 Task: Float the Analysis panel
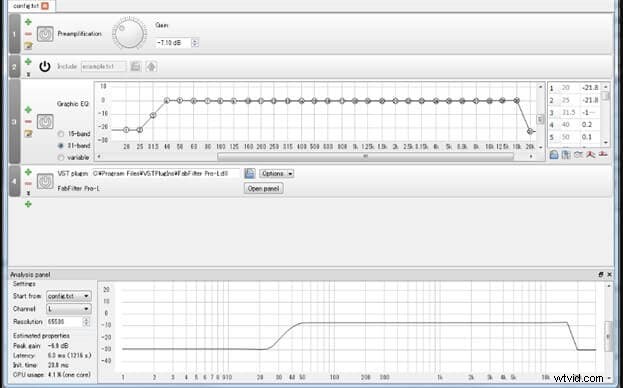tap(601, 274)
